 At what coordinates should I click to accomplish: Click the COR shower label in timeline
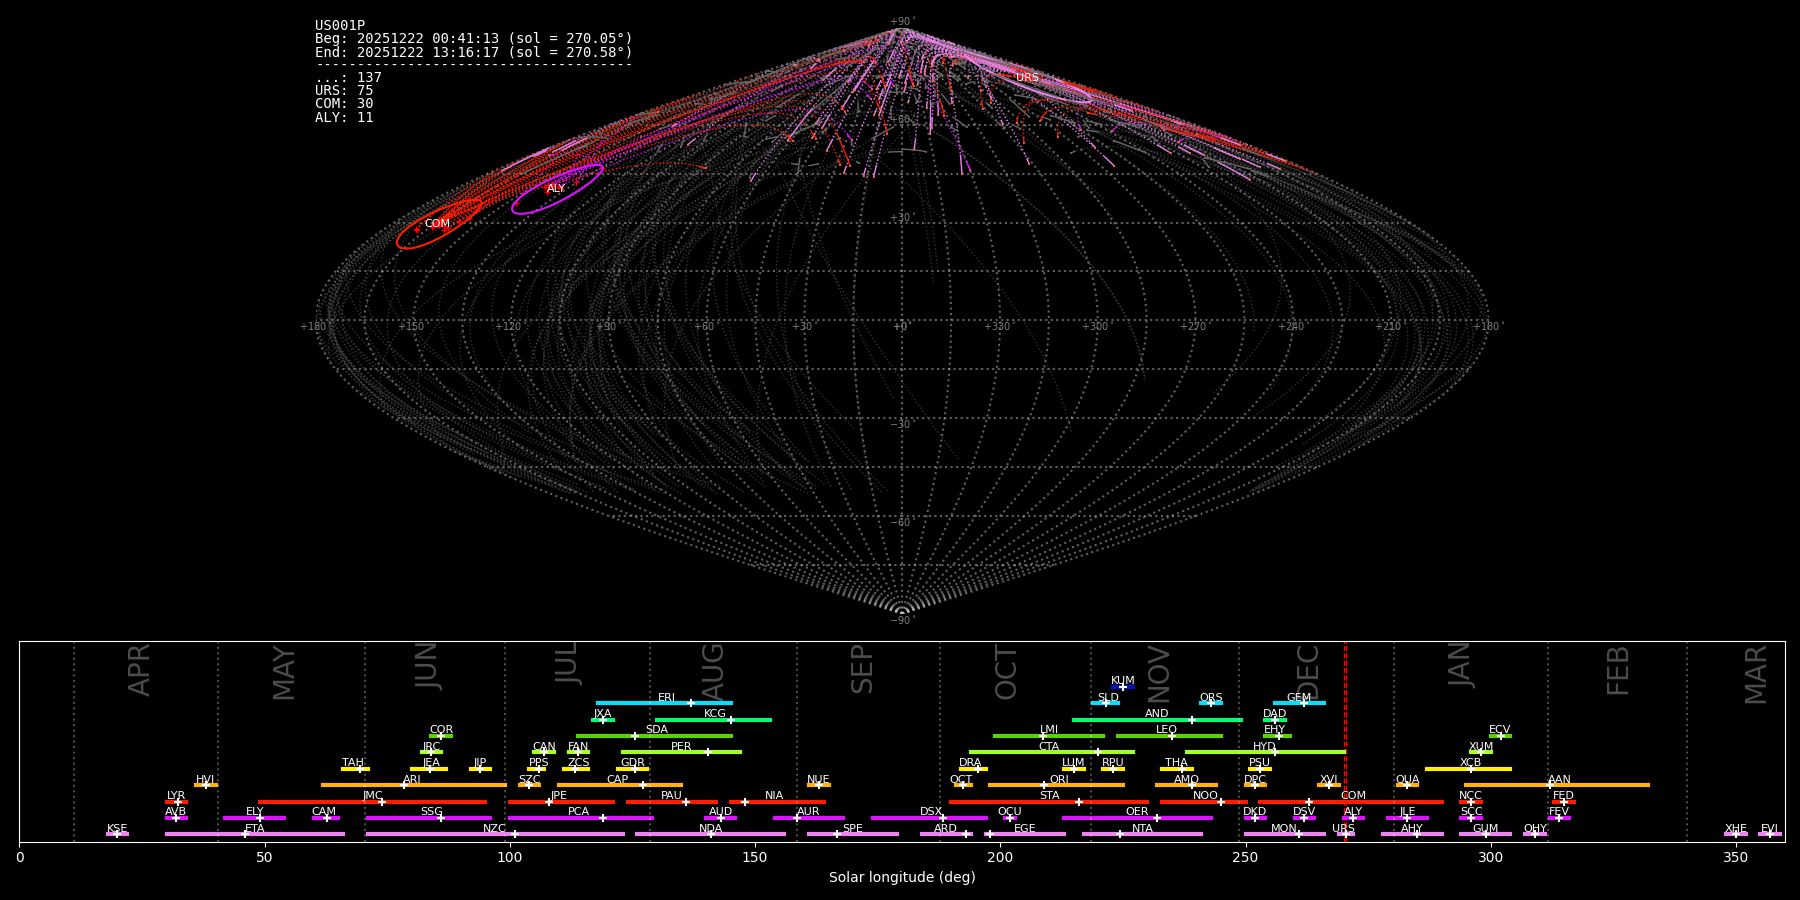click(441, 730)
